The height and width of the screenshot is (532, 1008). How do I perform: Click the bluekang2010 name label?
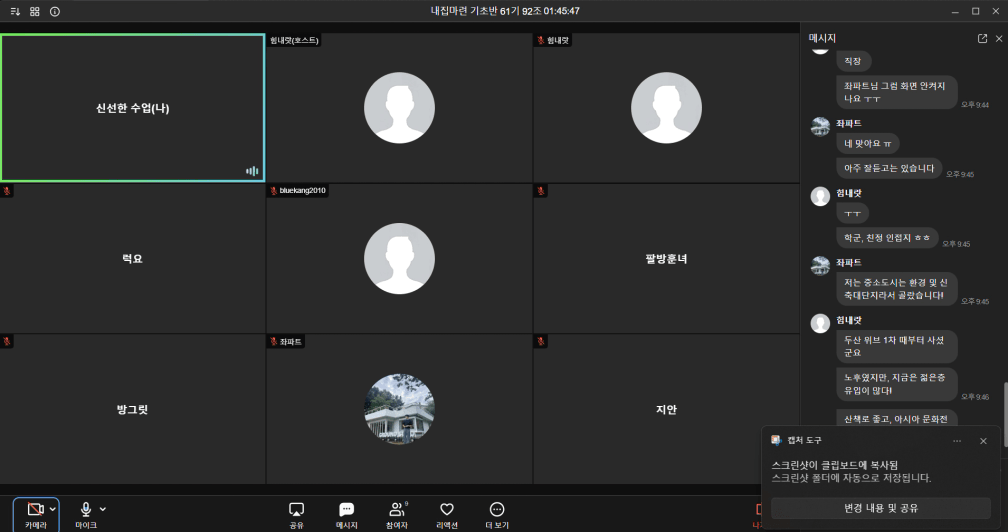pyautogui.click(x=302, y=191)
